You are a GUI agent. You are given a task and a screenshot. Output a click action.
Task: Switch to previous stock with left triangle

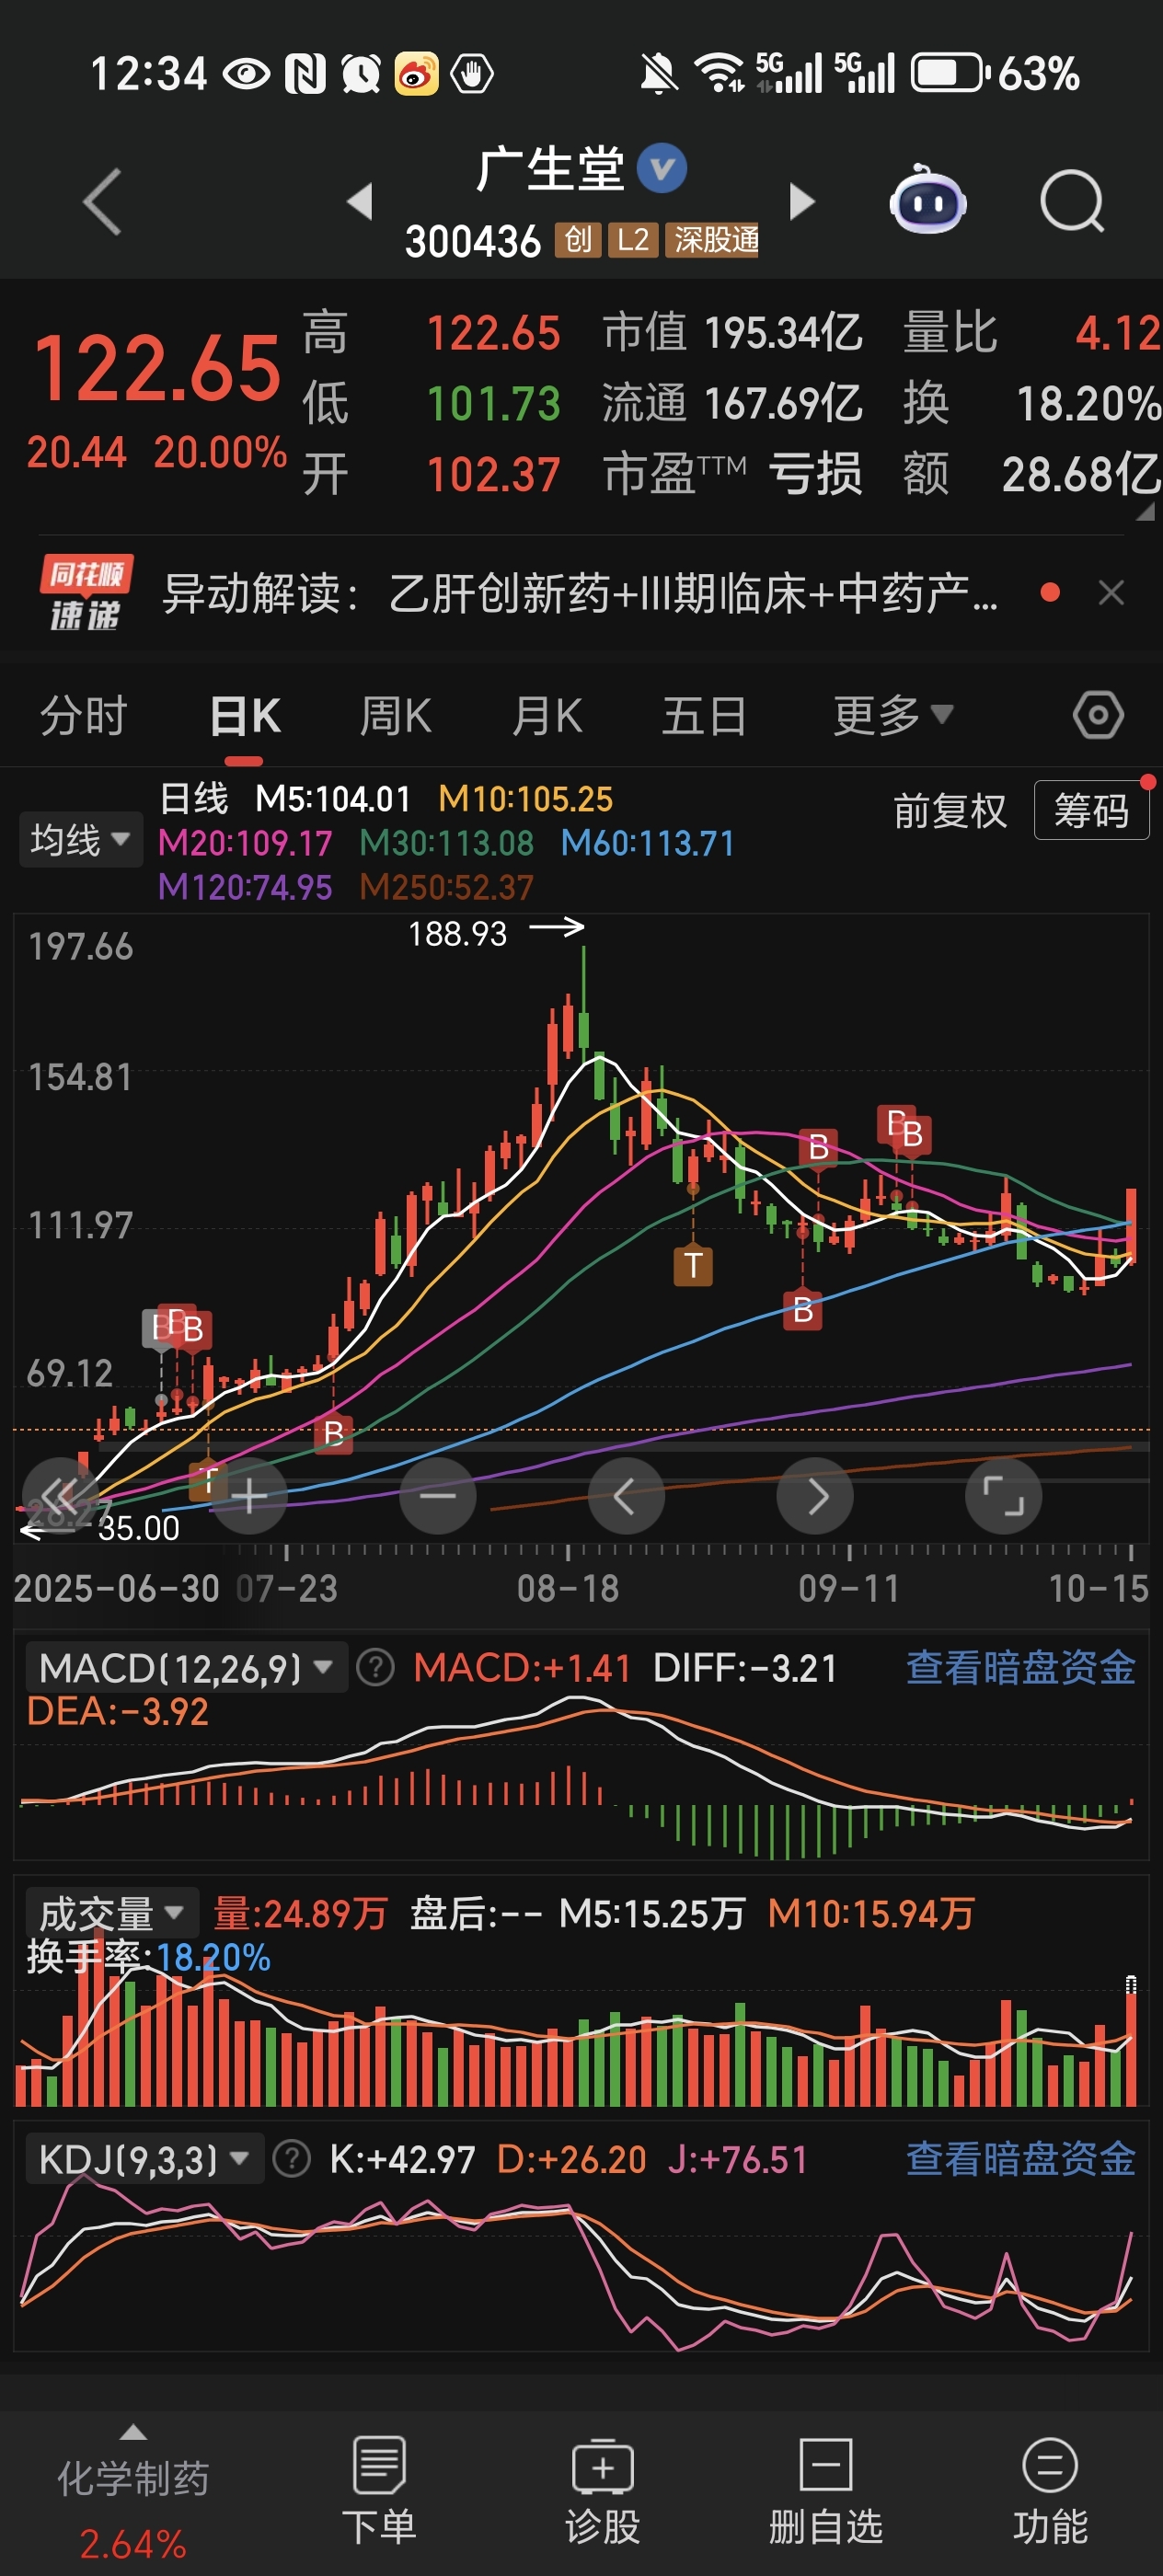pos(360,201)
